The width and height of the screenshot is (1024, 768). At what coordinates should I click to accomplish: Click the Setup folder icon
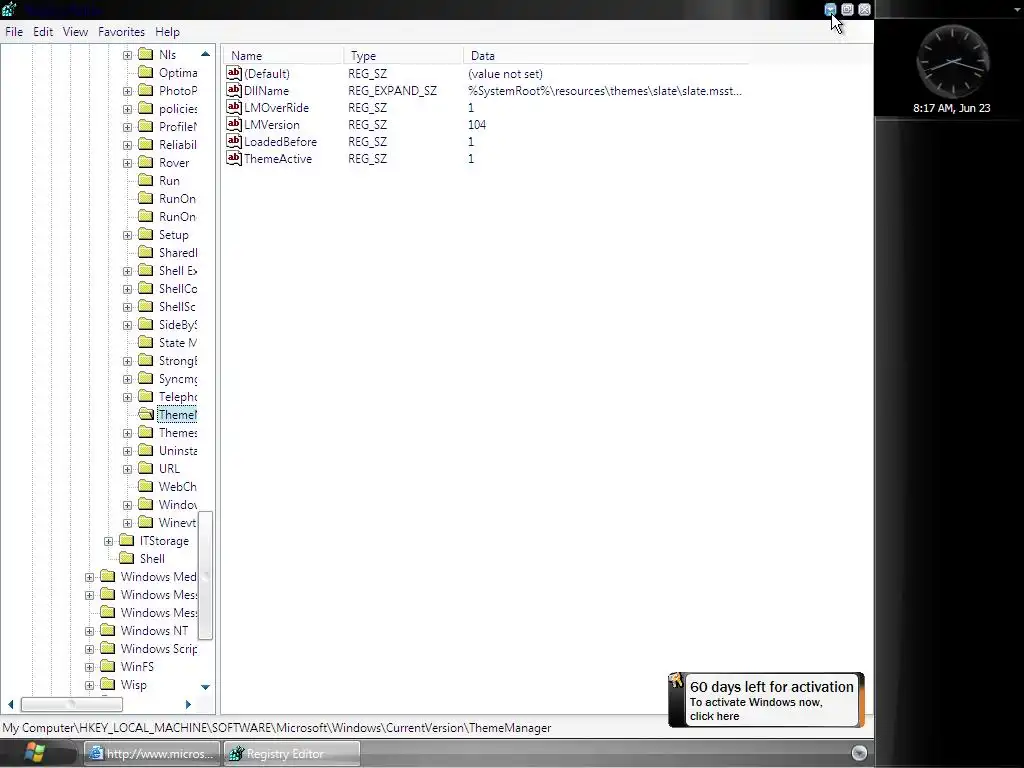click(x=146, y=234)
